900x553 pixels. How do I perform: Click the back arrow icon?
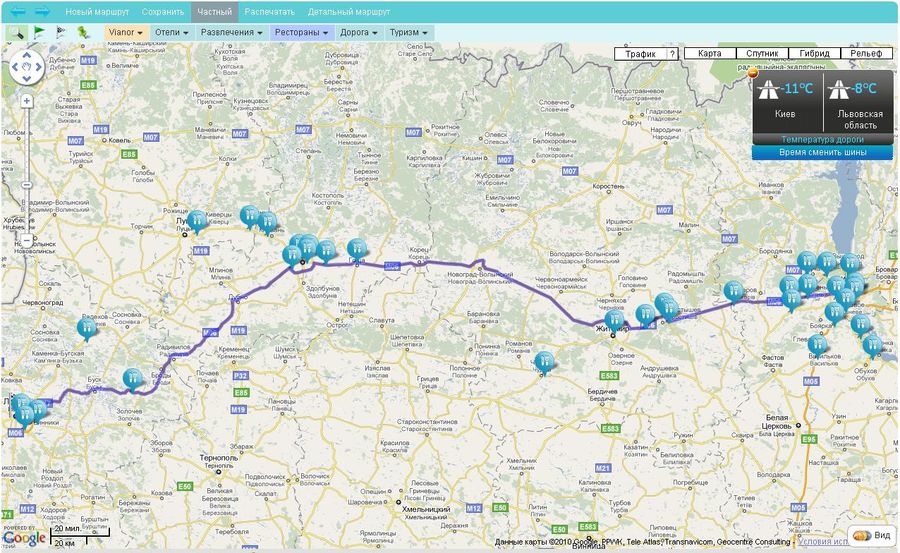coord(18,12)
